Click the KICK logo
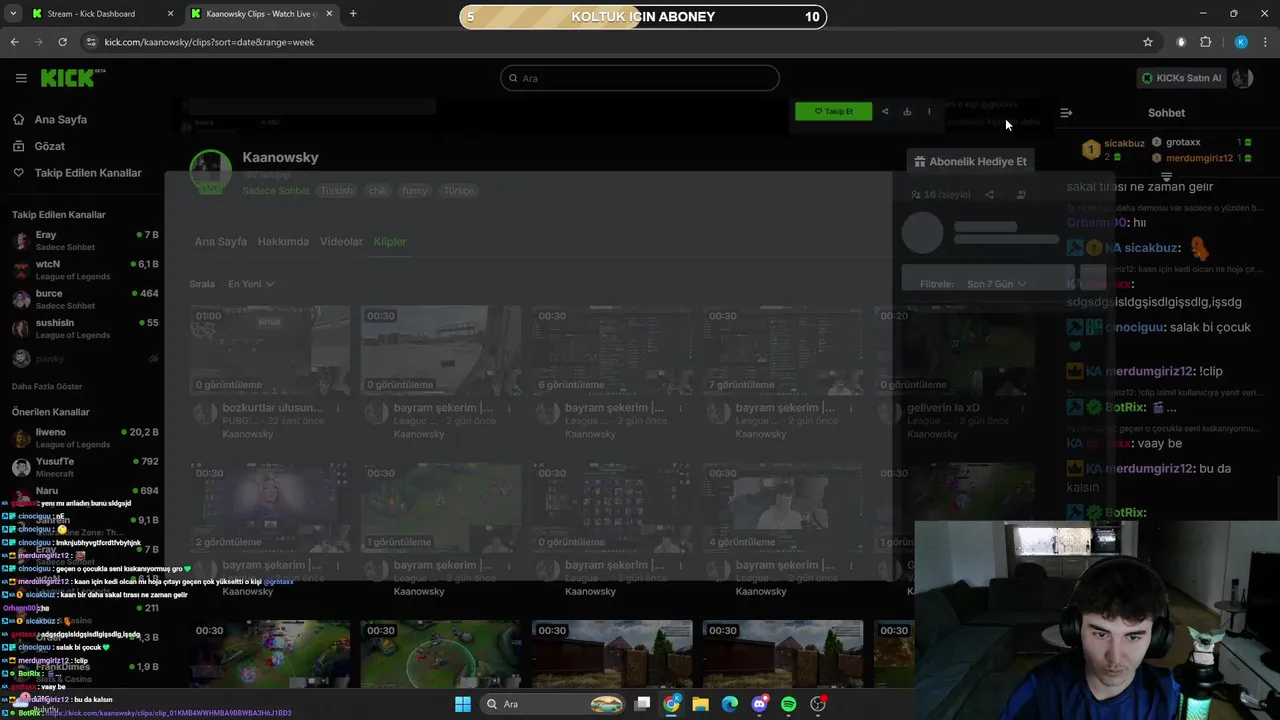The width and height of the screenshot is (1280, 720). (x=72, y=78)
